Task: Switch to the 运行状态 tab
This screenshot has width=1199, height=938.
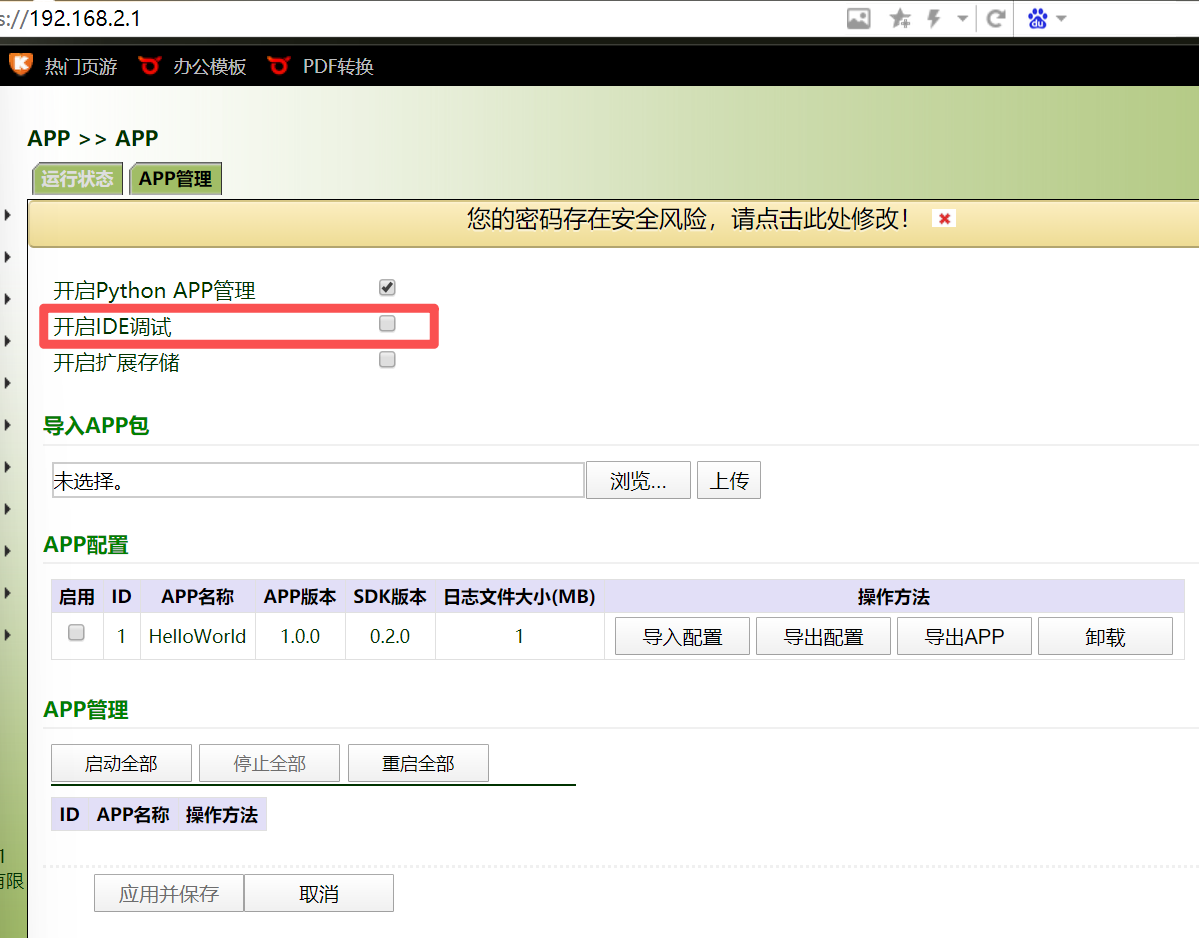Action: [77, 179]
